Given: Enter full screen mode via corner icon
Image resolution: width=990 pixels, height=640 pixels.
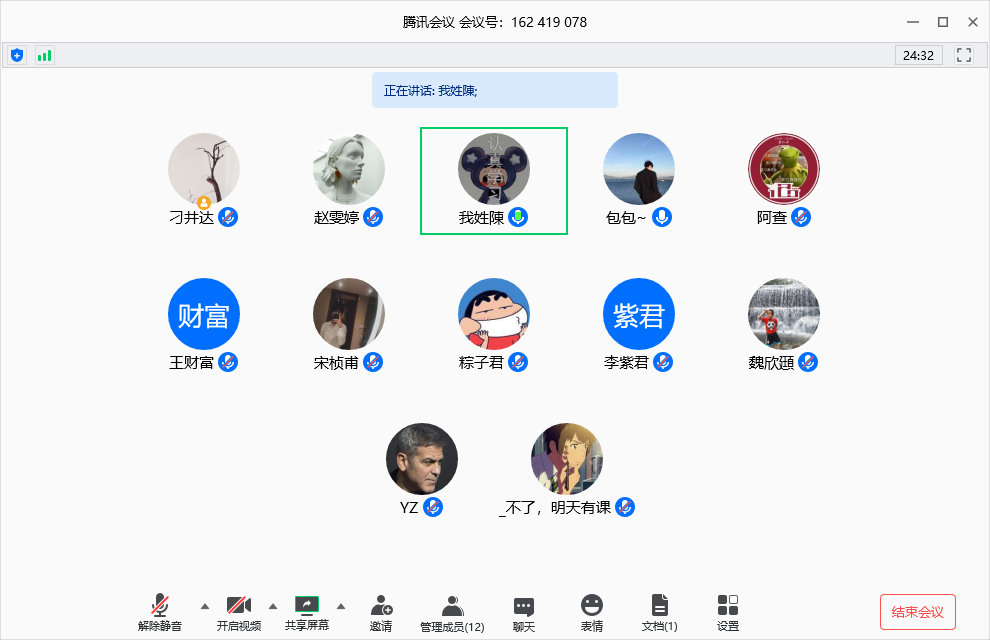Looking at the screenshot, I should 964,56.
